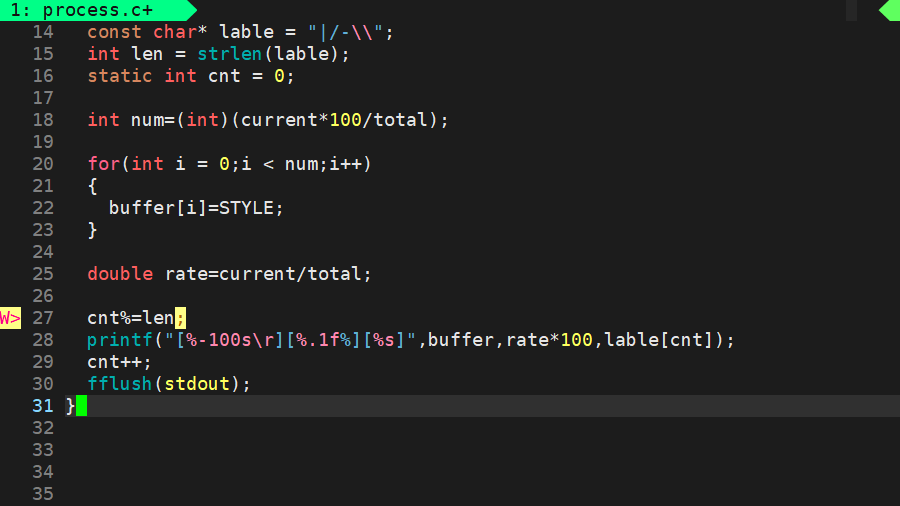Click line number 14 in the gutter
The image size is (900, 506).
(43, 32)
